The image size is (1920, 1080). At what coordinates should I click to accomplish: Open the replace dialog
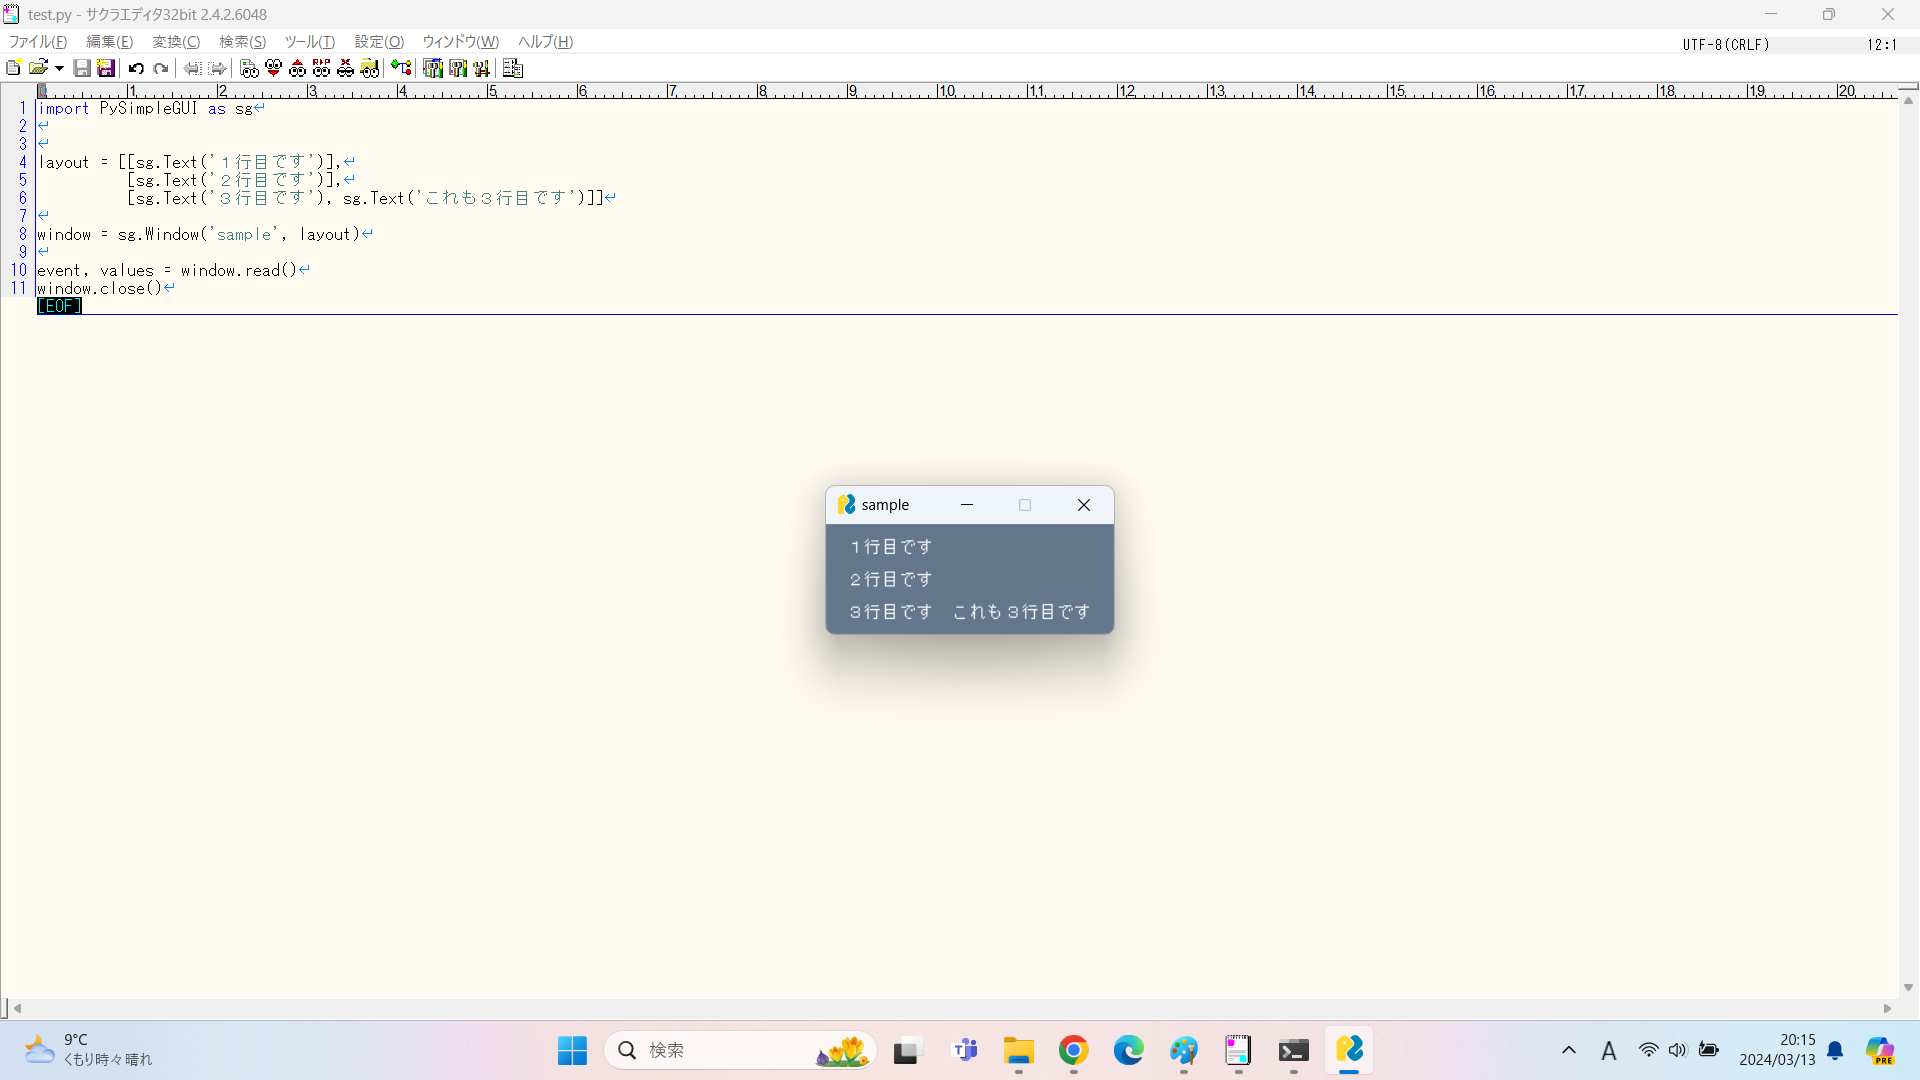[321, 68]
